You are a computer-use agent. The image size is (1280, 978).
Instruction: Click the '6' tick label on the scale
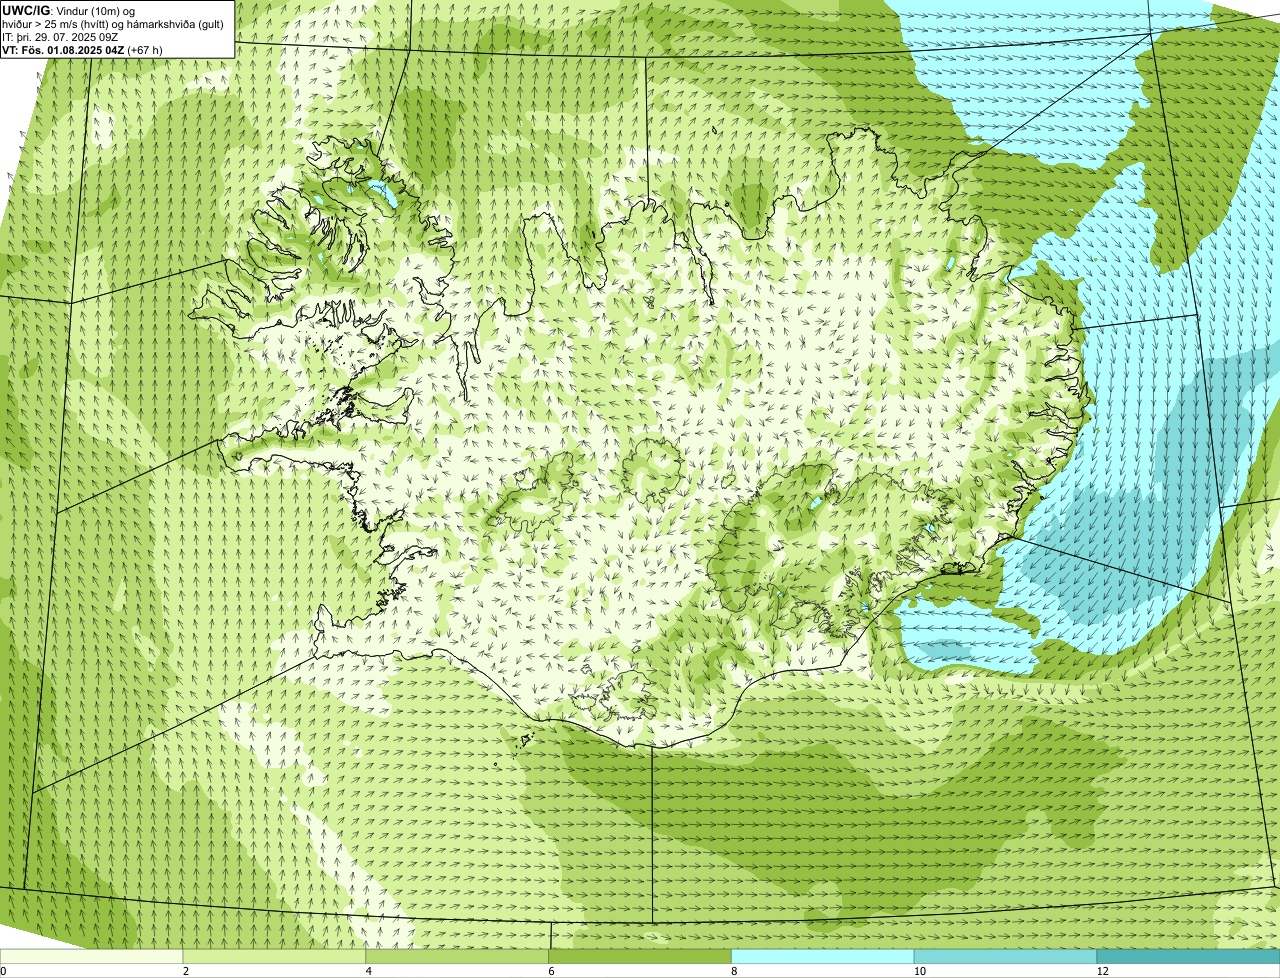(551, 971)
